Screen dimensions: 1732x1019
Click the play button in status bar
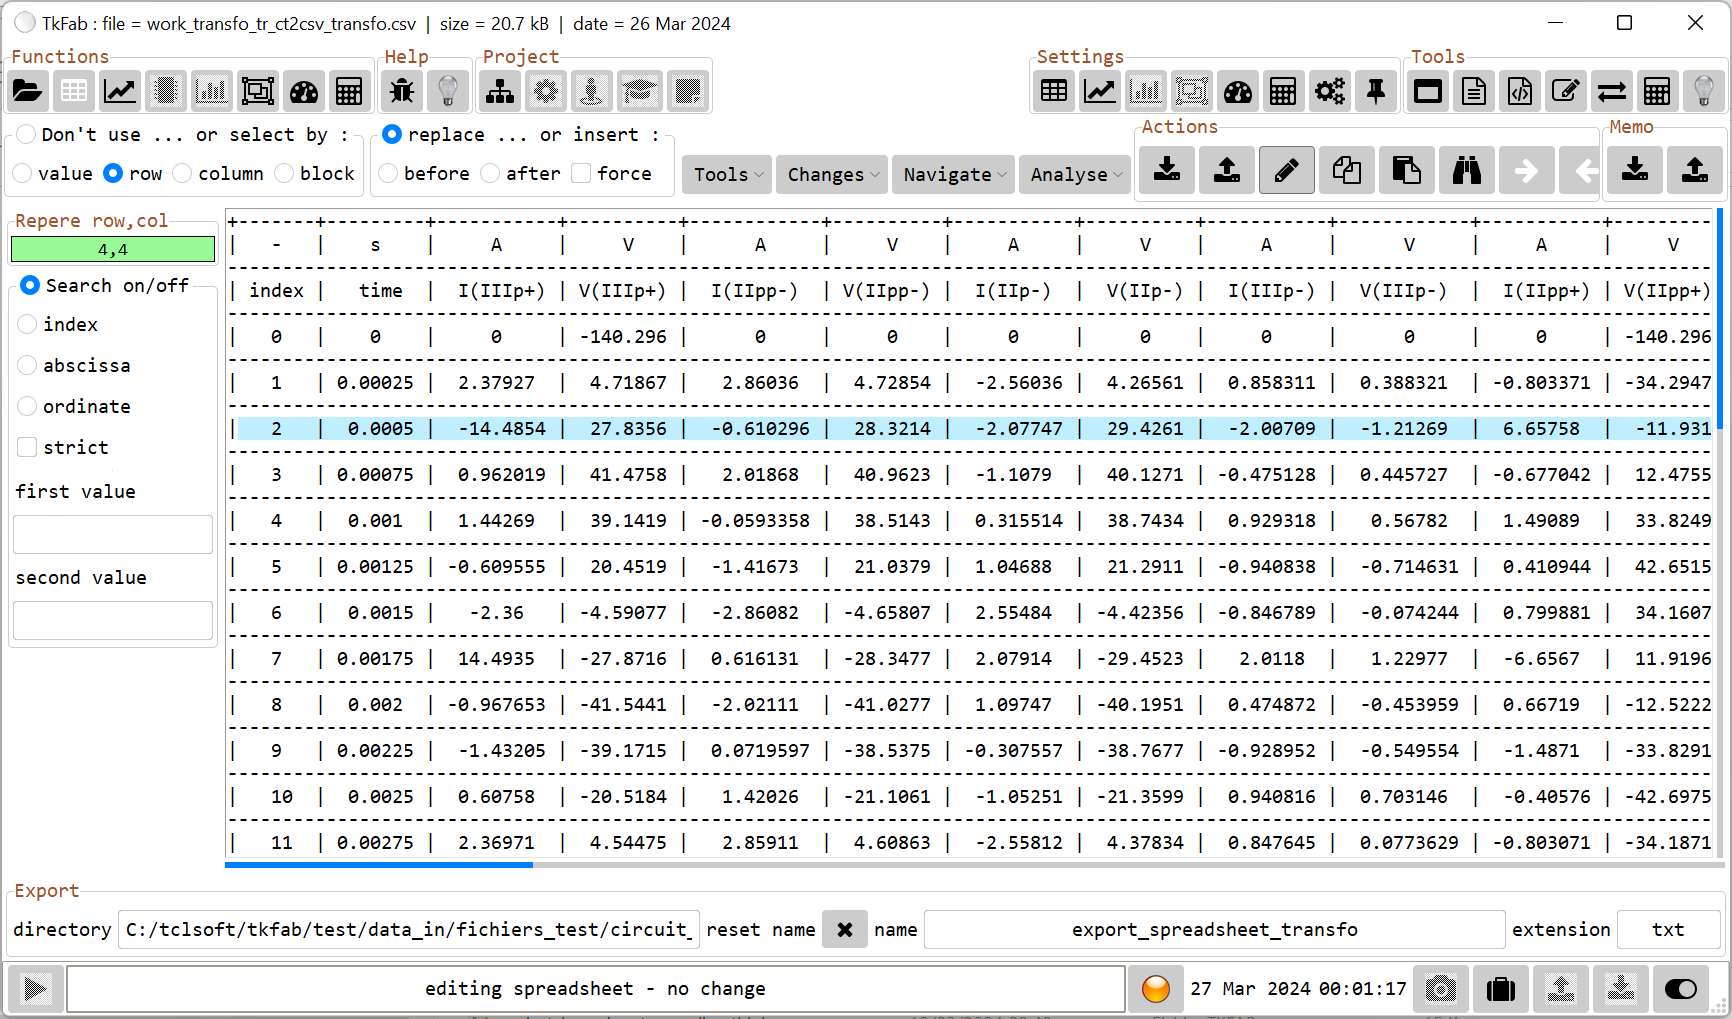36,989
